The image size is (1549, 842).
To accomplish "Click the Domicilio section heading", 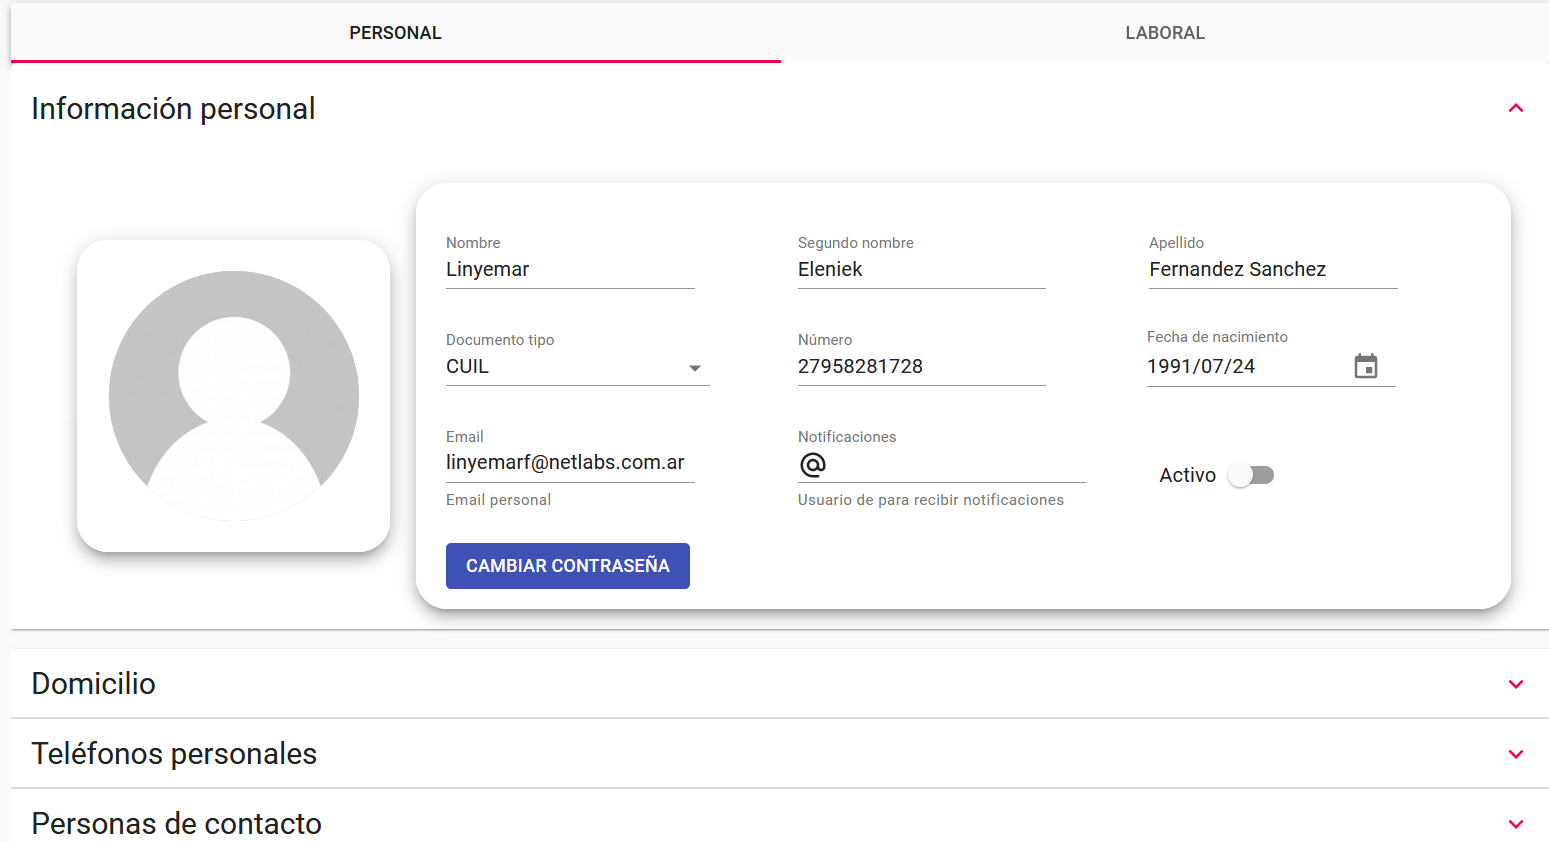I will point(94,684).
